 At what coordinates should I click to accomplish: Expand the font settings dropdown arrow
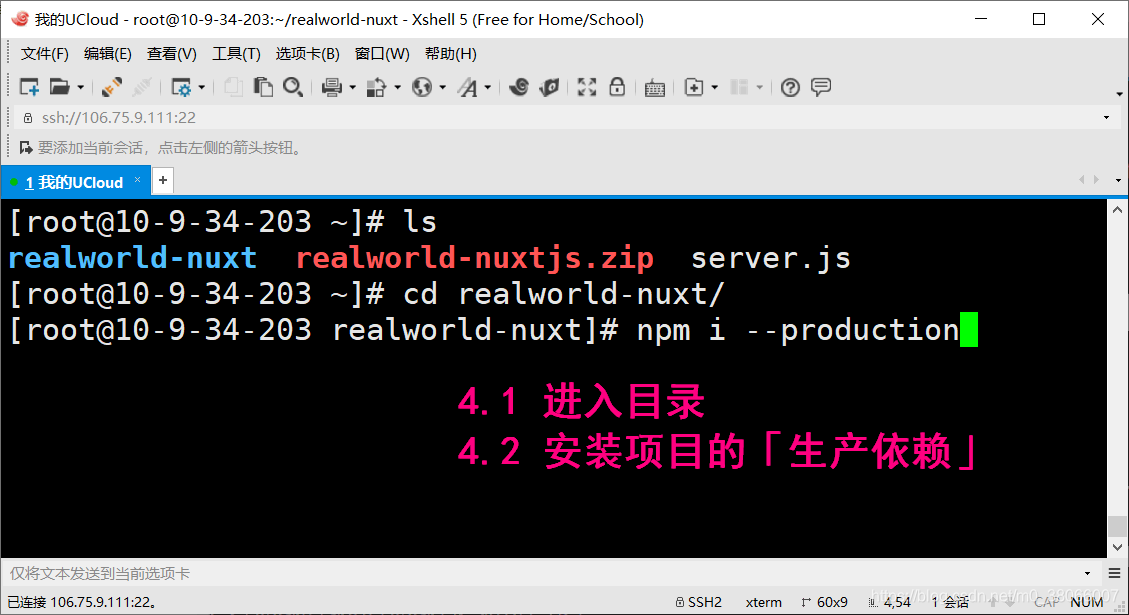(488, 88)
